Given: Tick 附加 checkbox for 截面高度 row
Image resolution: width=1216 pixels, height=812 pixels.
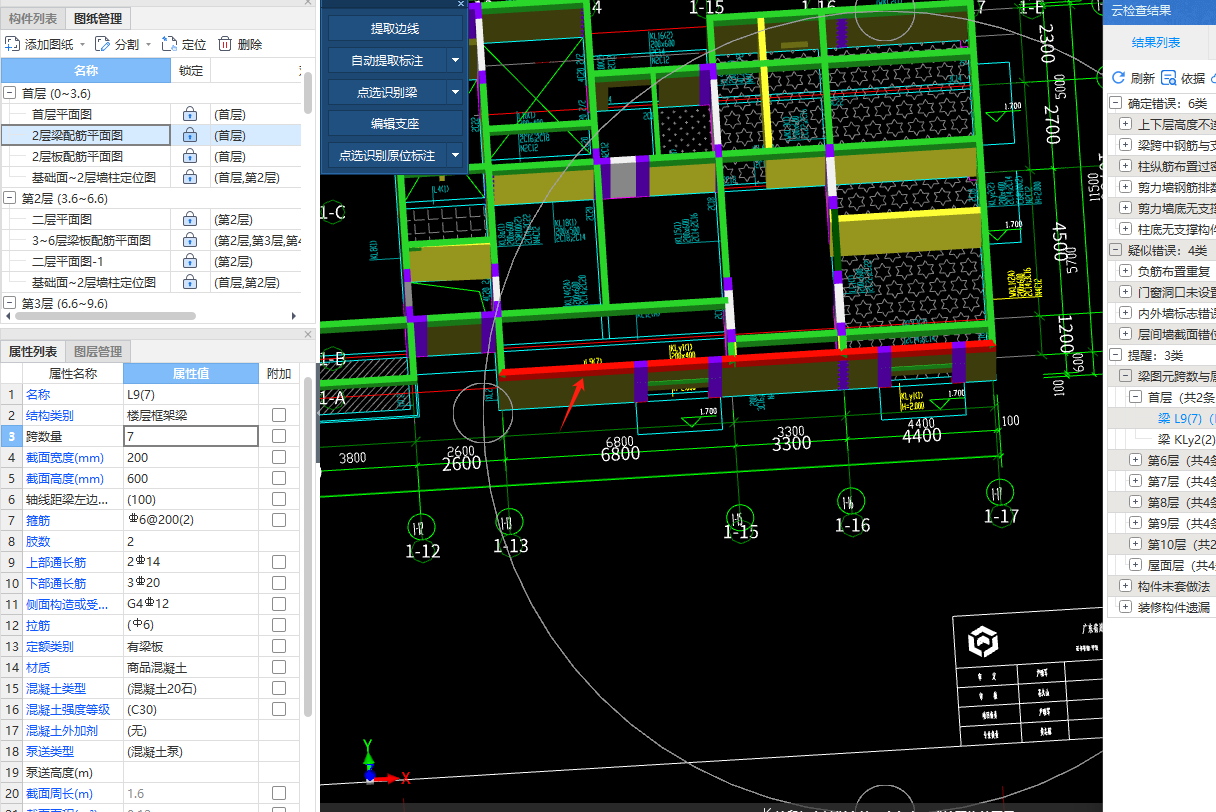Looking at the screenshot, I should pyautogui.click(x=279, y=478).
